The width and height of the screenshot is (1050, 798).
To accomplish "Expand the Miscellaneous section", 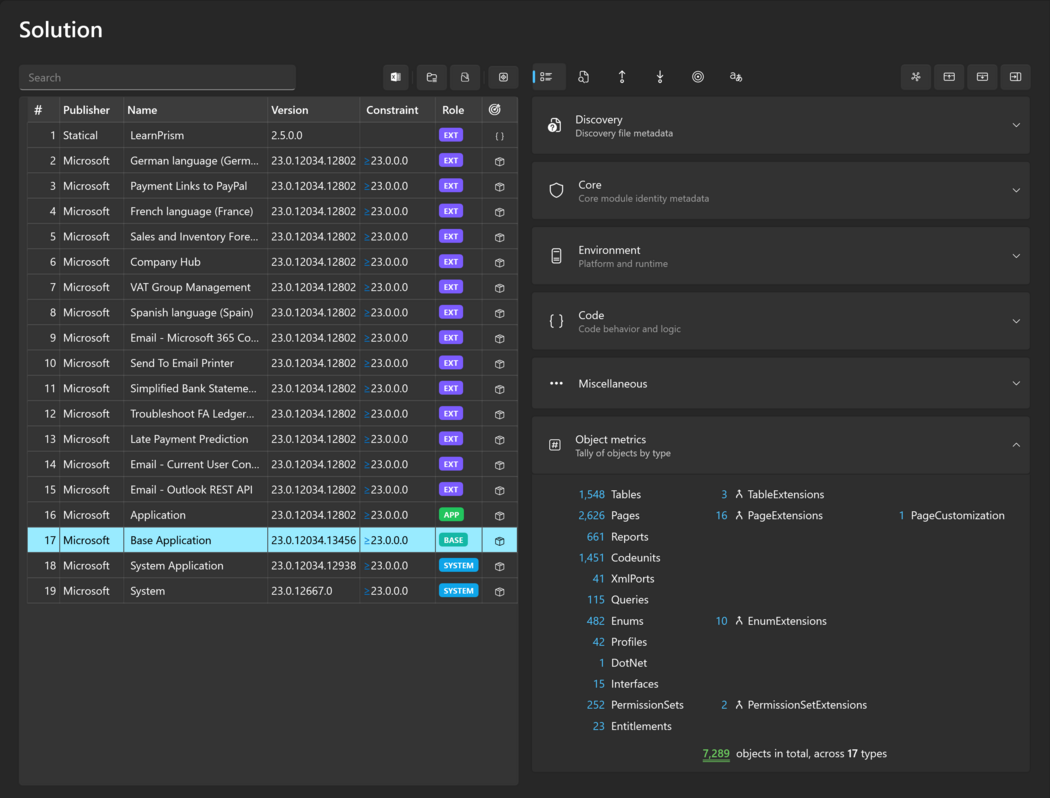I will pos(781,384).
